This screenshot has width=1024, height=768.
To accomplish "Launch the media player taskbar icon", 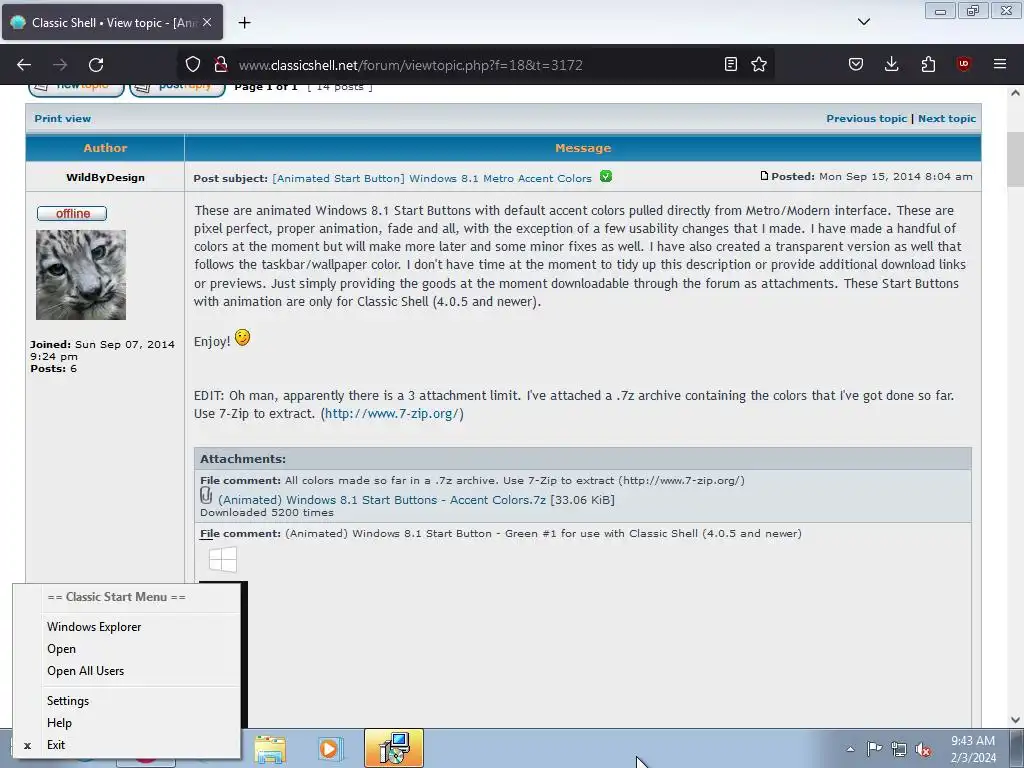I will [x=331, y=749].
